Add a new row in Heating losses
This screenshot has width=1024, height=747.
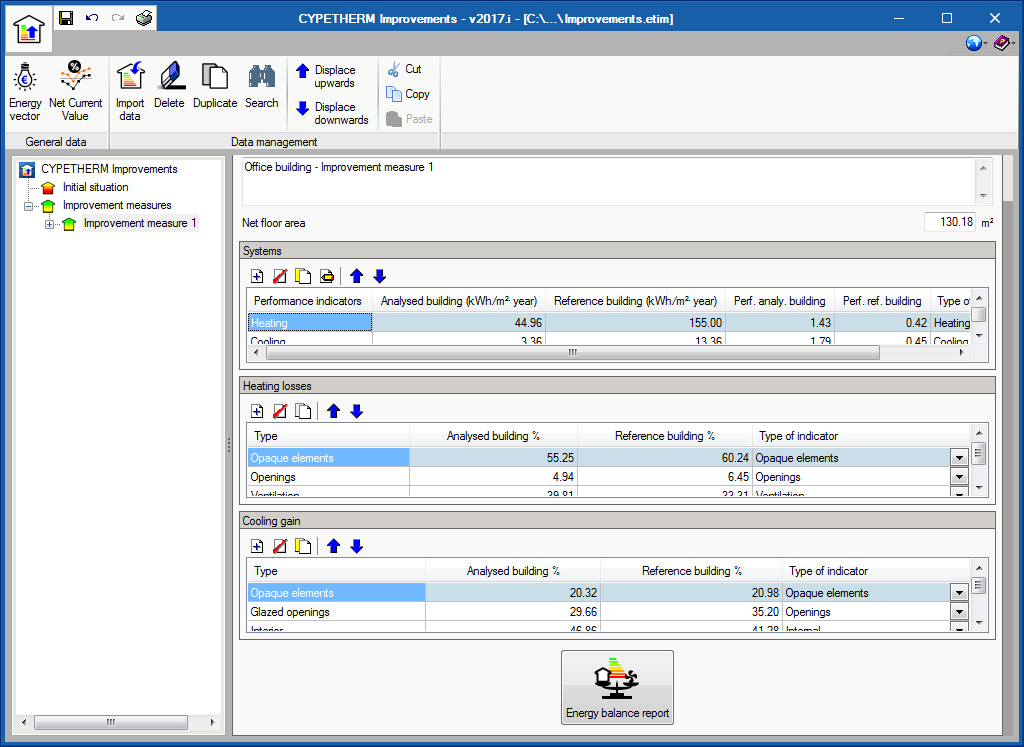(x=257, y=411)
